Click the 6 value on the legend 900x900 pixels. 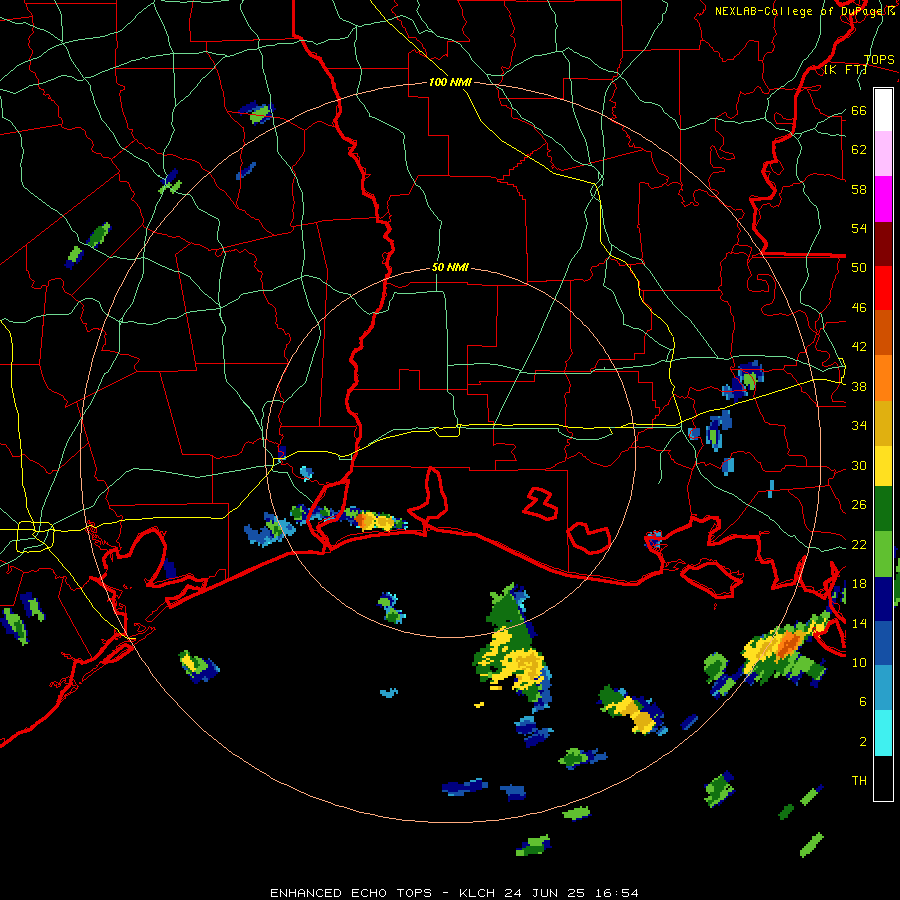pyautogui.click(x=863, y=702)
